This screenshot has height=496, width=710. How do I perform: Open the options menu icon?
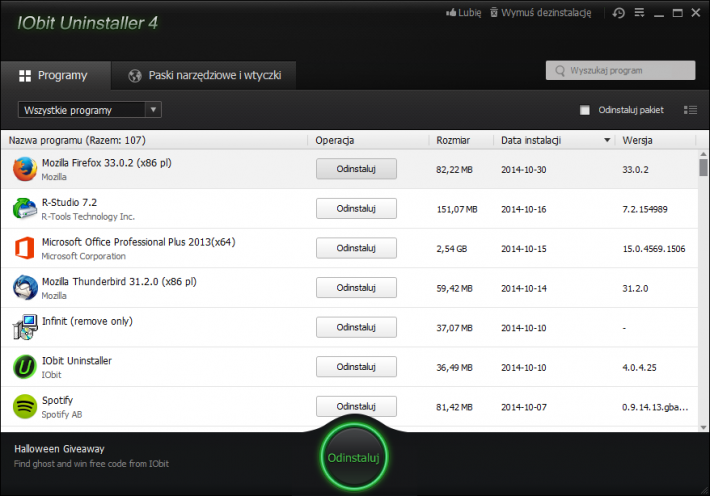pos(639,13)
